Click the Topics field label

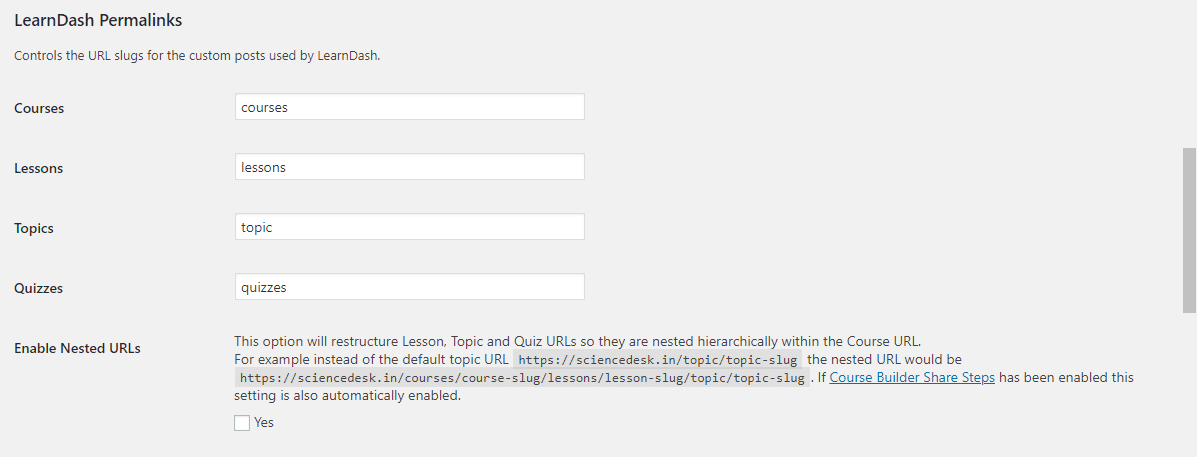point(34,228)
